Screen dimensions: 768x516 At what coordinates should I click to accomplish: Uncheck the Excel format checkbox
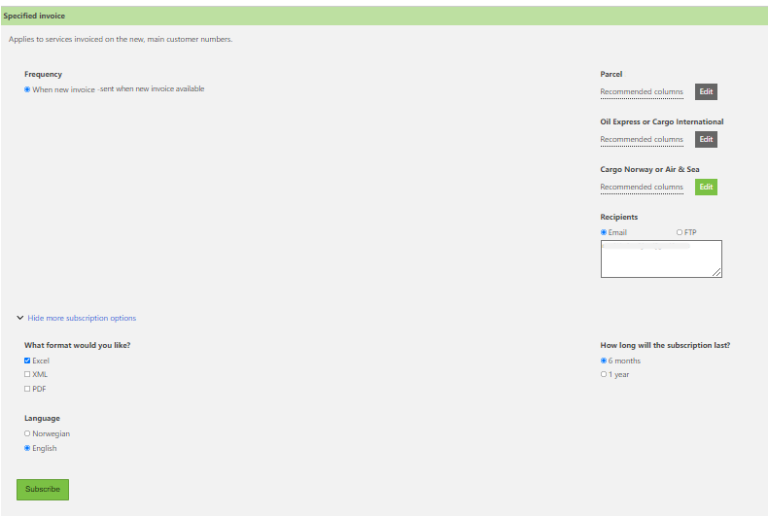(x=27, y=360)
